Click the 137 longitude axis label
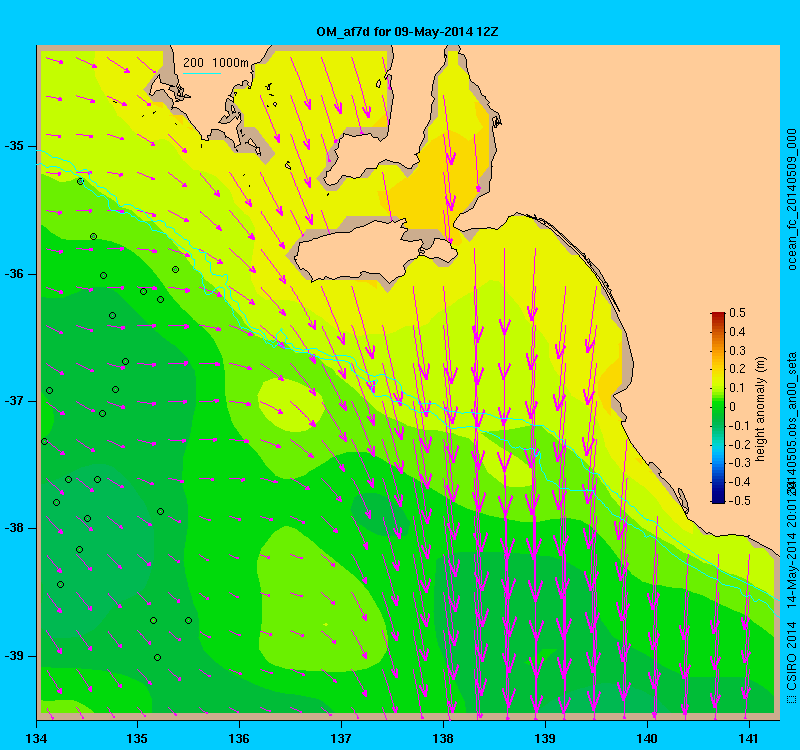This screenshot has width=800, height=750. (x=341, y=739)
